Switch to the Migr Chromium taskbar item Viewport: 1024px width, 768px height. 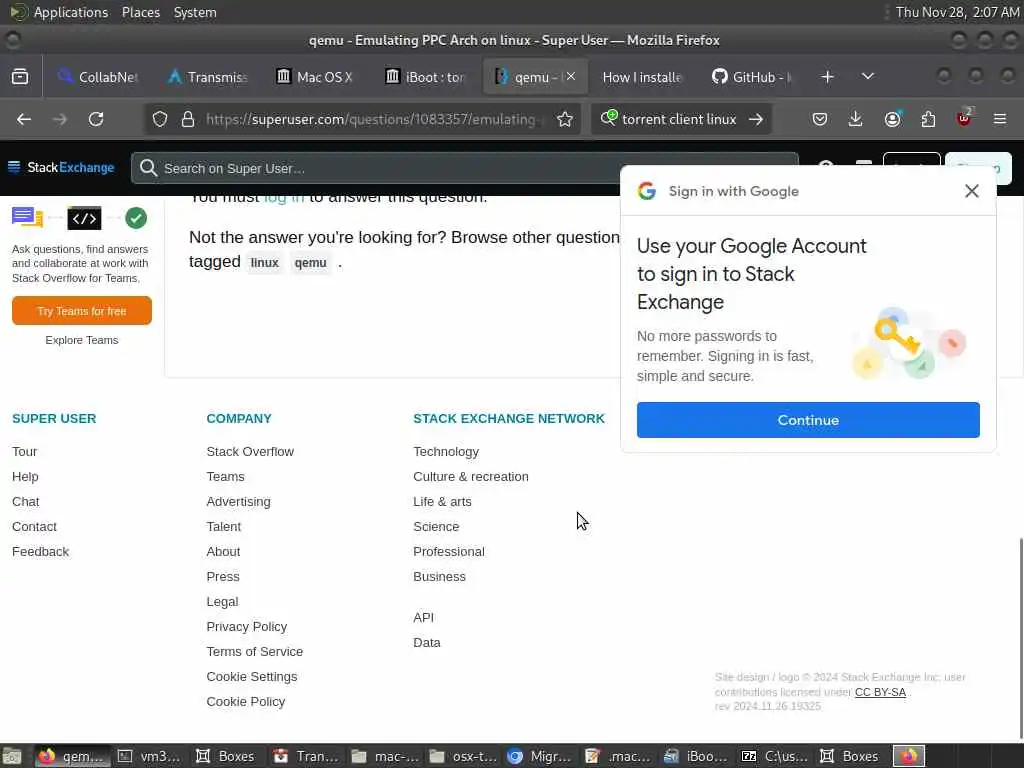(x=541, y=756)
